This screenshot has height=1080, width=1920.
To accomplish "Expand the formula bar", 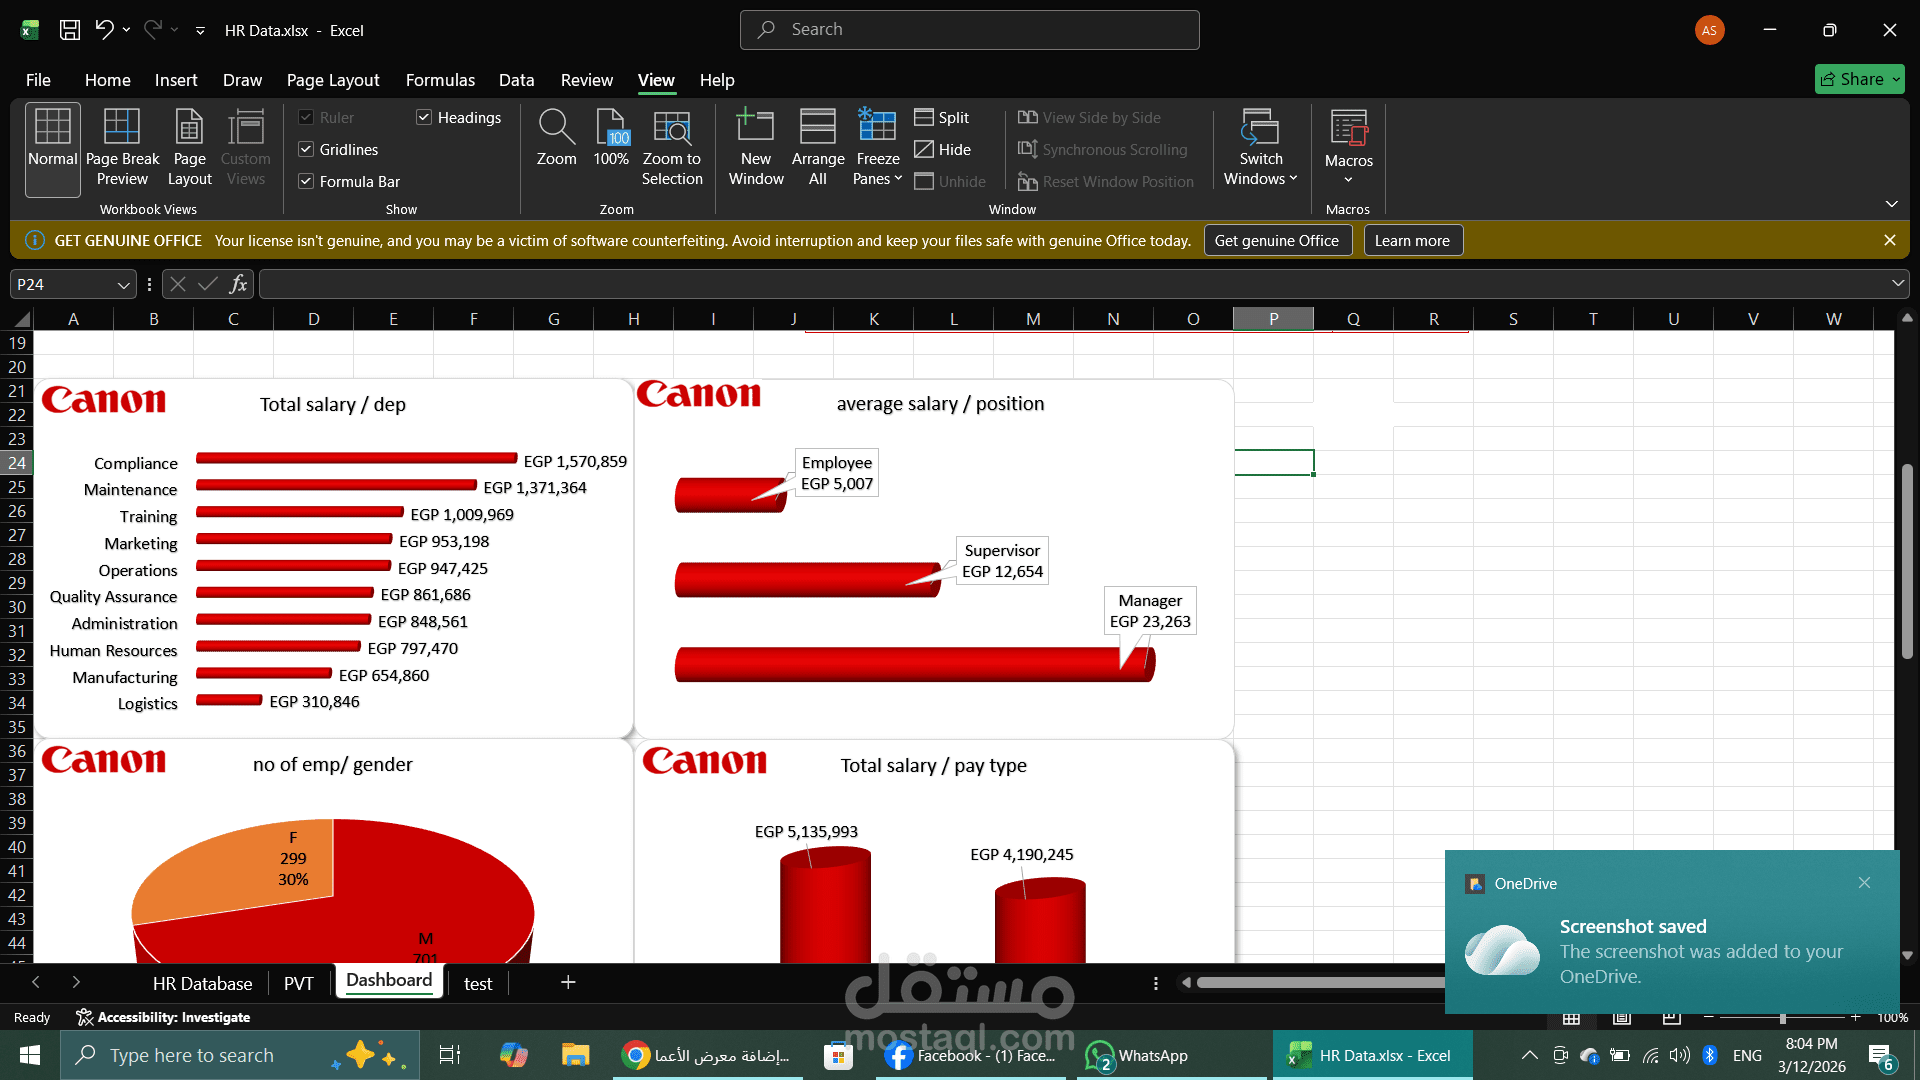I will coord(1897,284).
